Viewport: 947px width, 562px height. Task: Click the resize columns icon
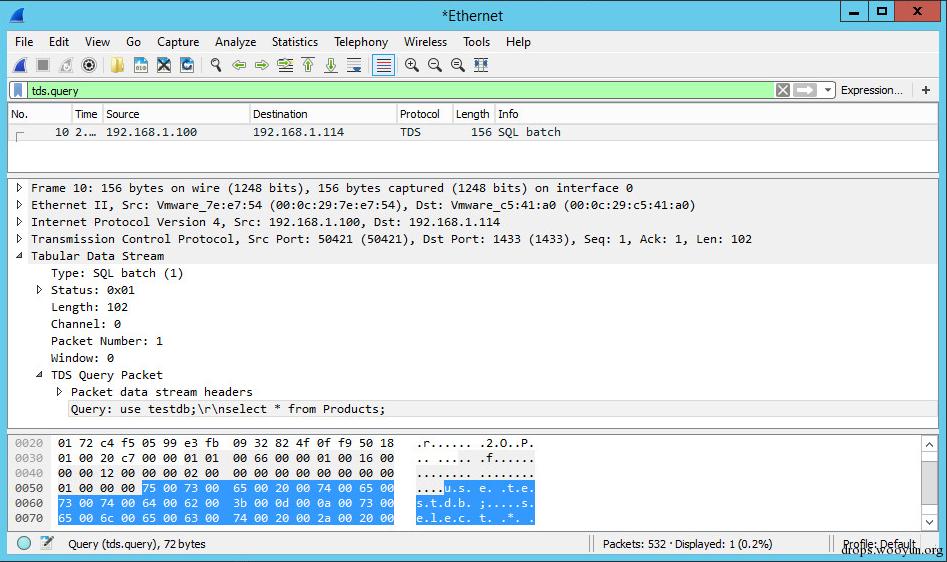coord(481,65)
